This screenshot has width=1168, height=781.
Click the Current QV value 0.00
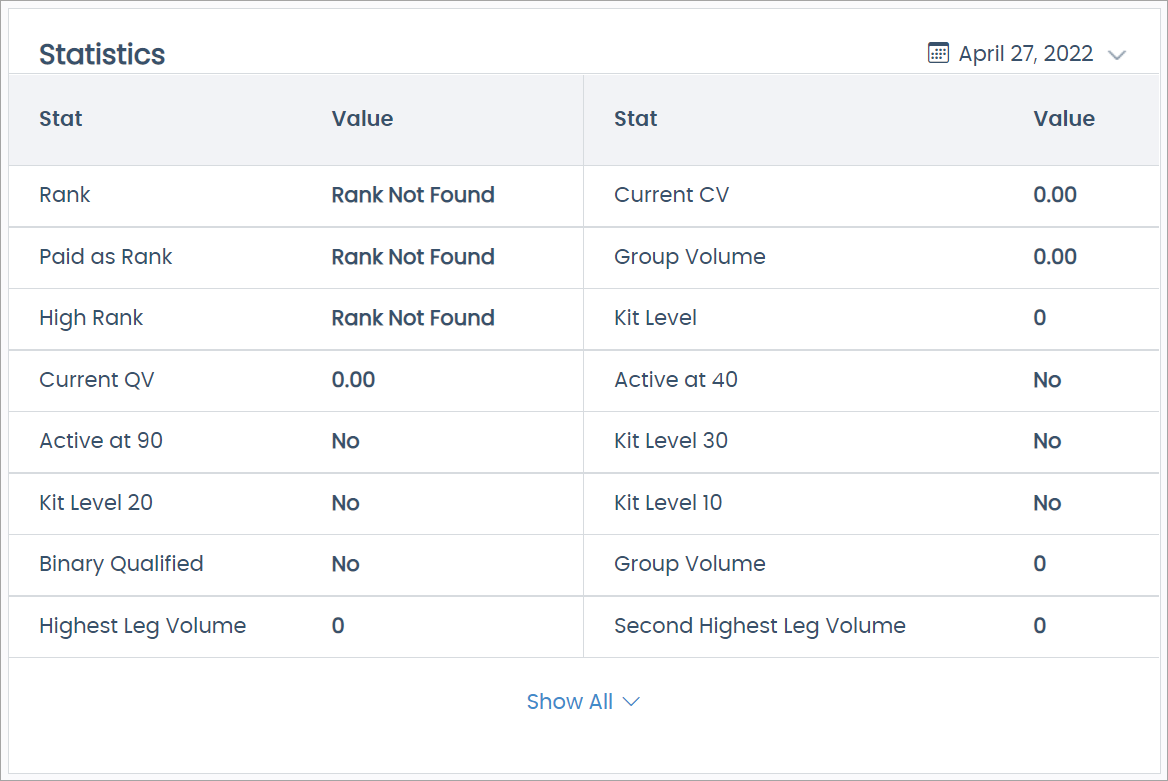pyautogui.click(x=353, y=380)
